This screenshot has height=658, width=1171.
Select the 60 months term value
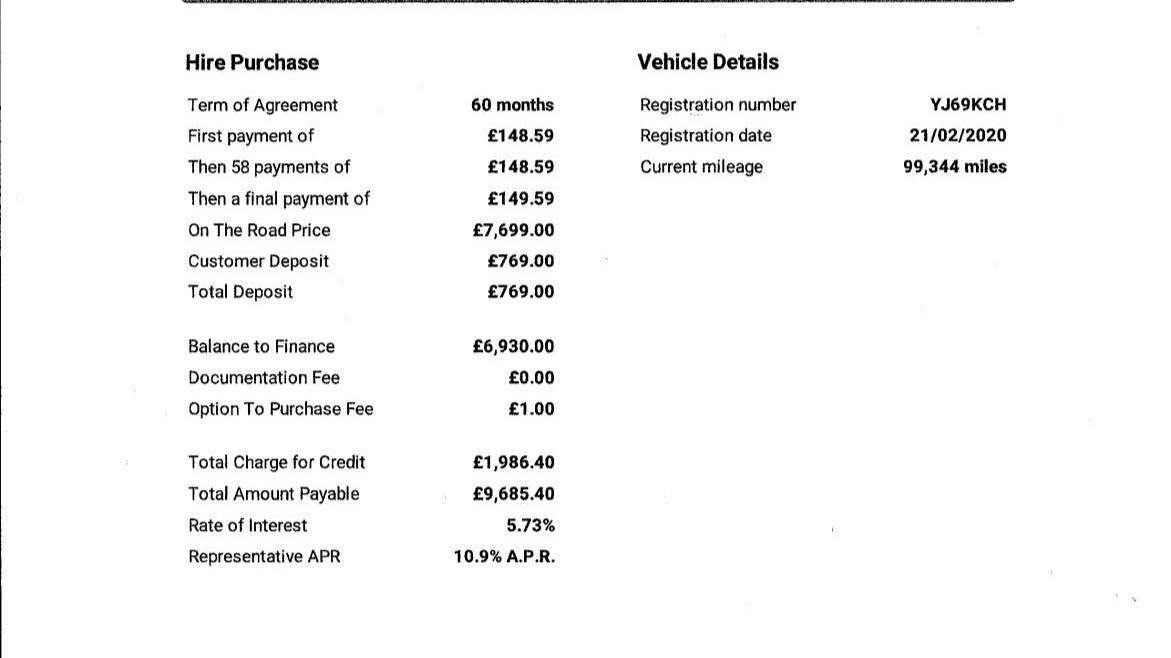[512, 105]
